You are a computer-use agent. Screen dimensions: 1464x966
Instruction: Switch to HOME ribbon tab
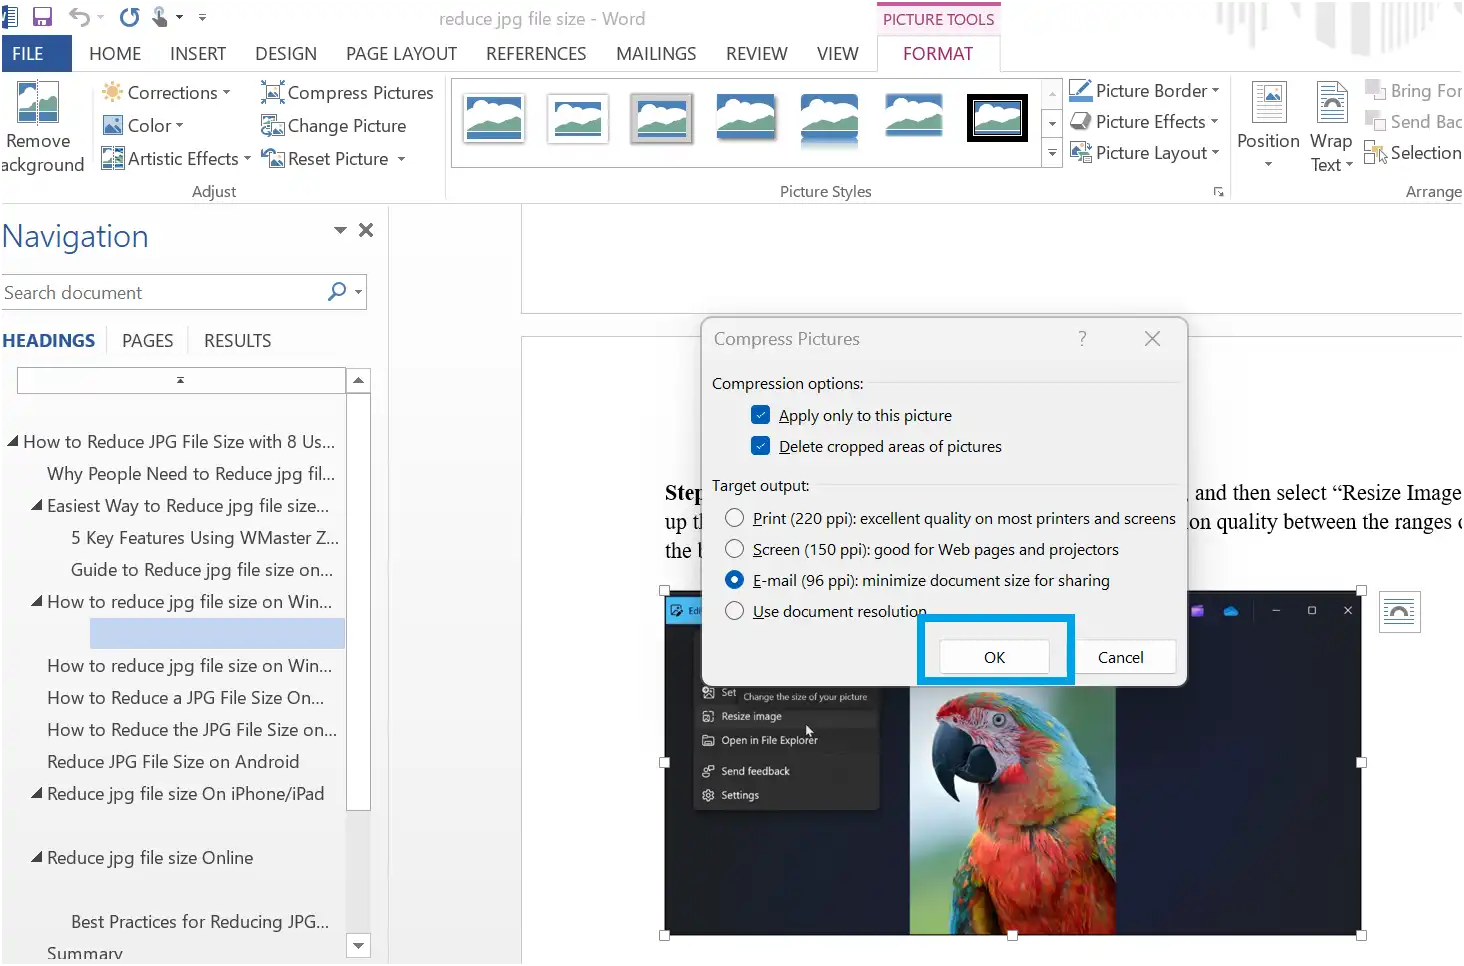[115, 53]
